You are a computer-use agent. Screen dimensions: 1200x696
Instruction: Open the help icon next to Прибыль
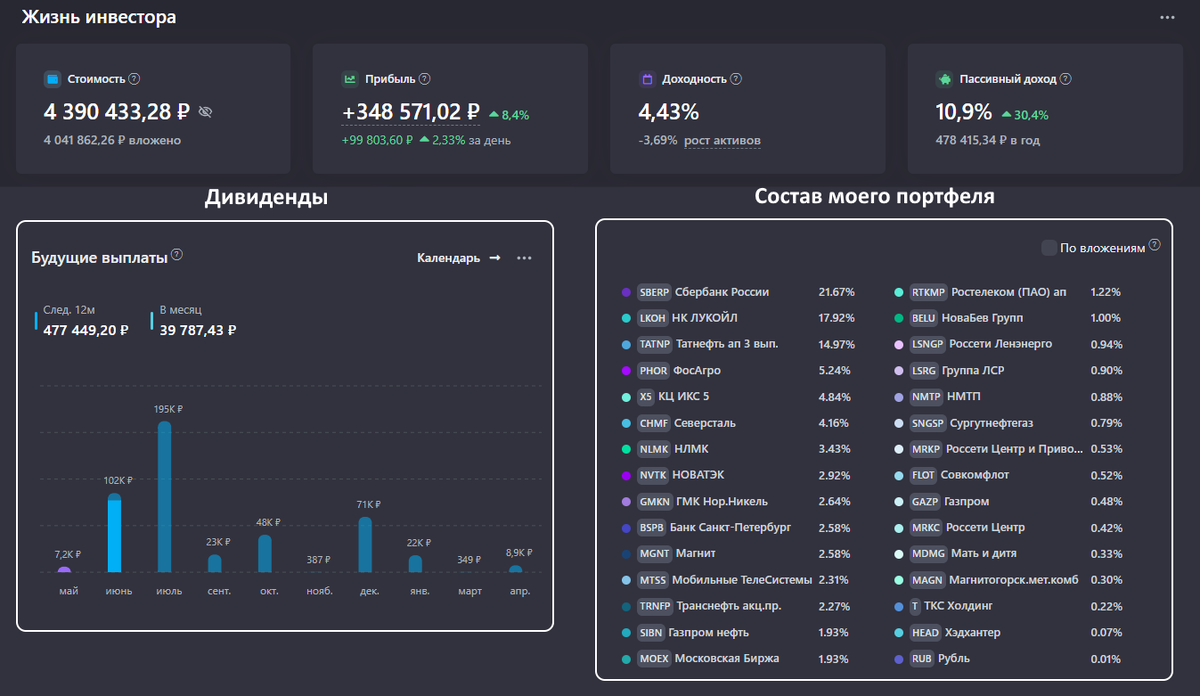coord(425,79)
